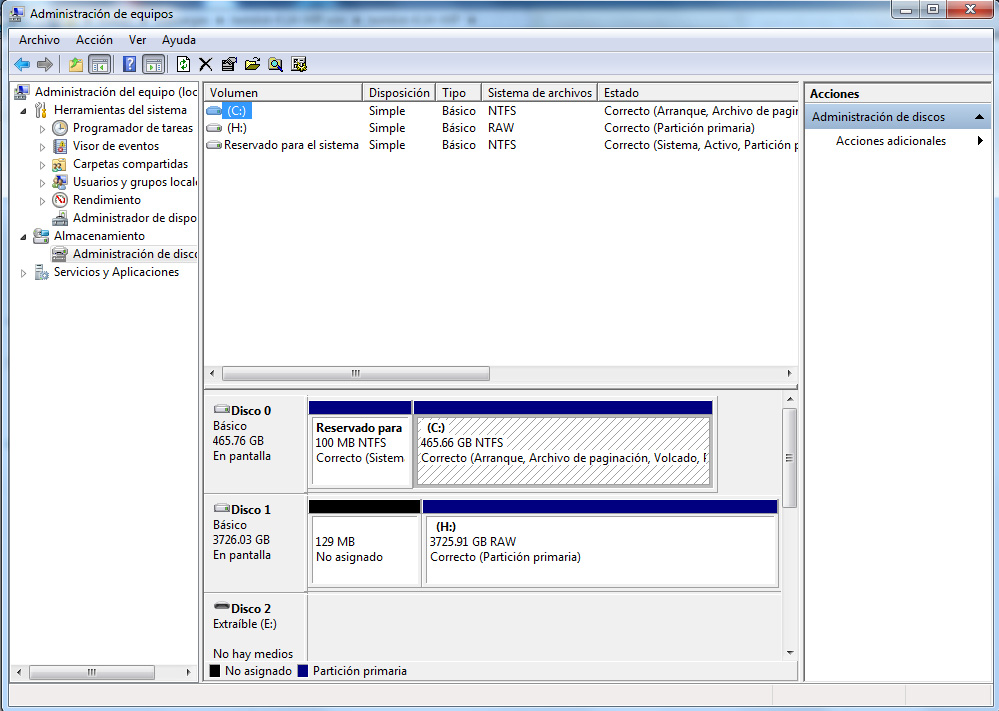Select Visor de eventos in the tree
Image resolution: width=999 pixels, height=711 pixels.
[115, 146]
